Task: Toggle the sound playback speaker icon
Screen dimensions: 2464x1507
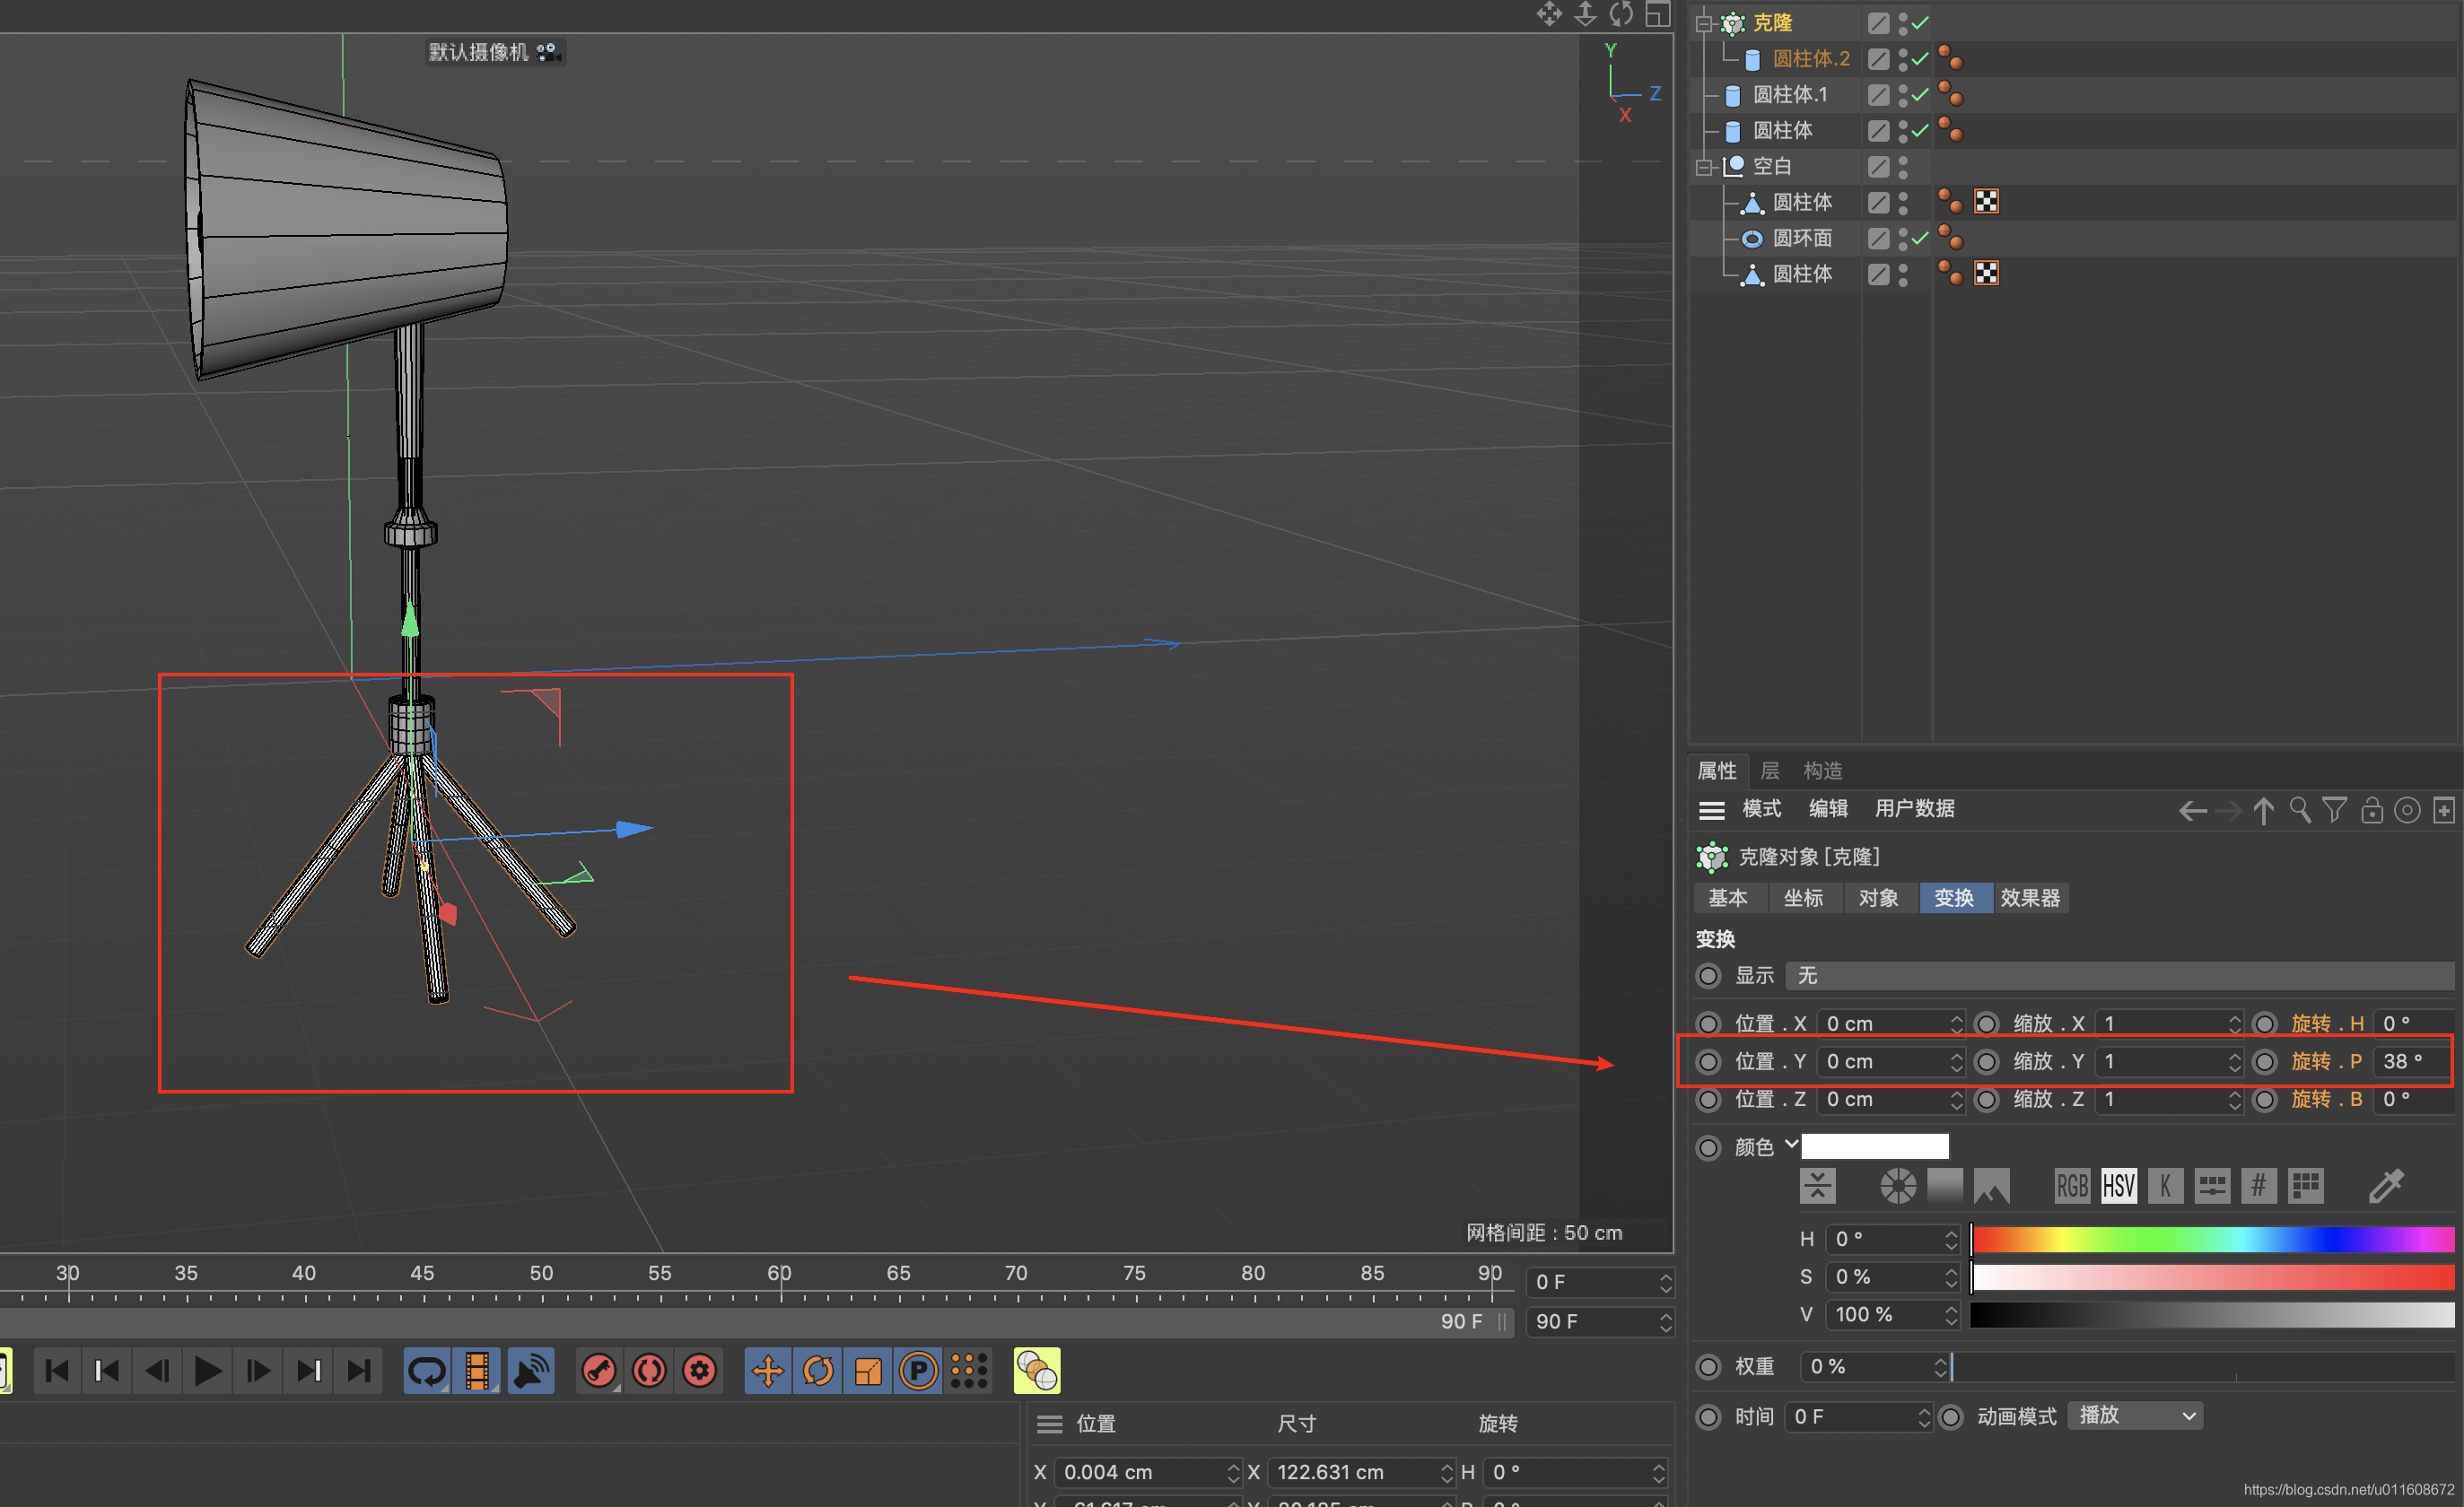Action: click(531, 1370)
